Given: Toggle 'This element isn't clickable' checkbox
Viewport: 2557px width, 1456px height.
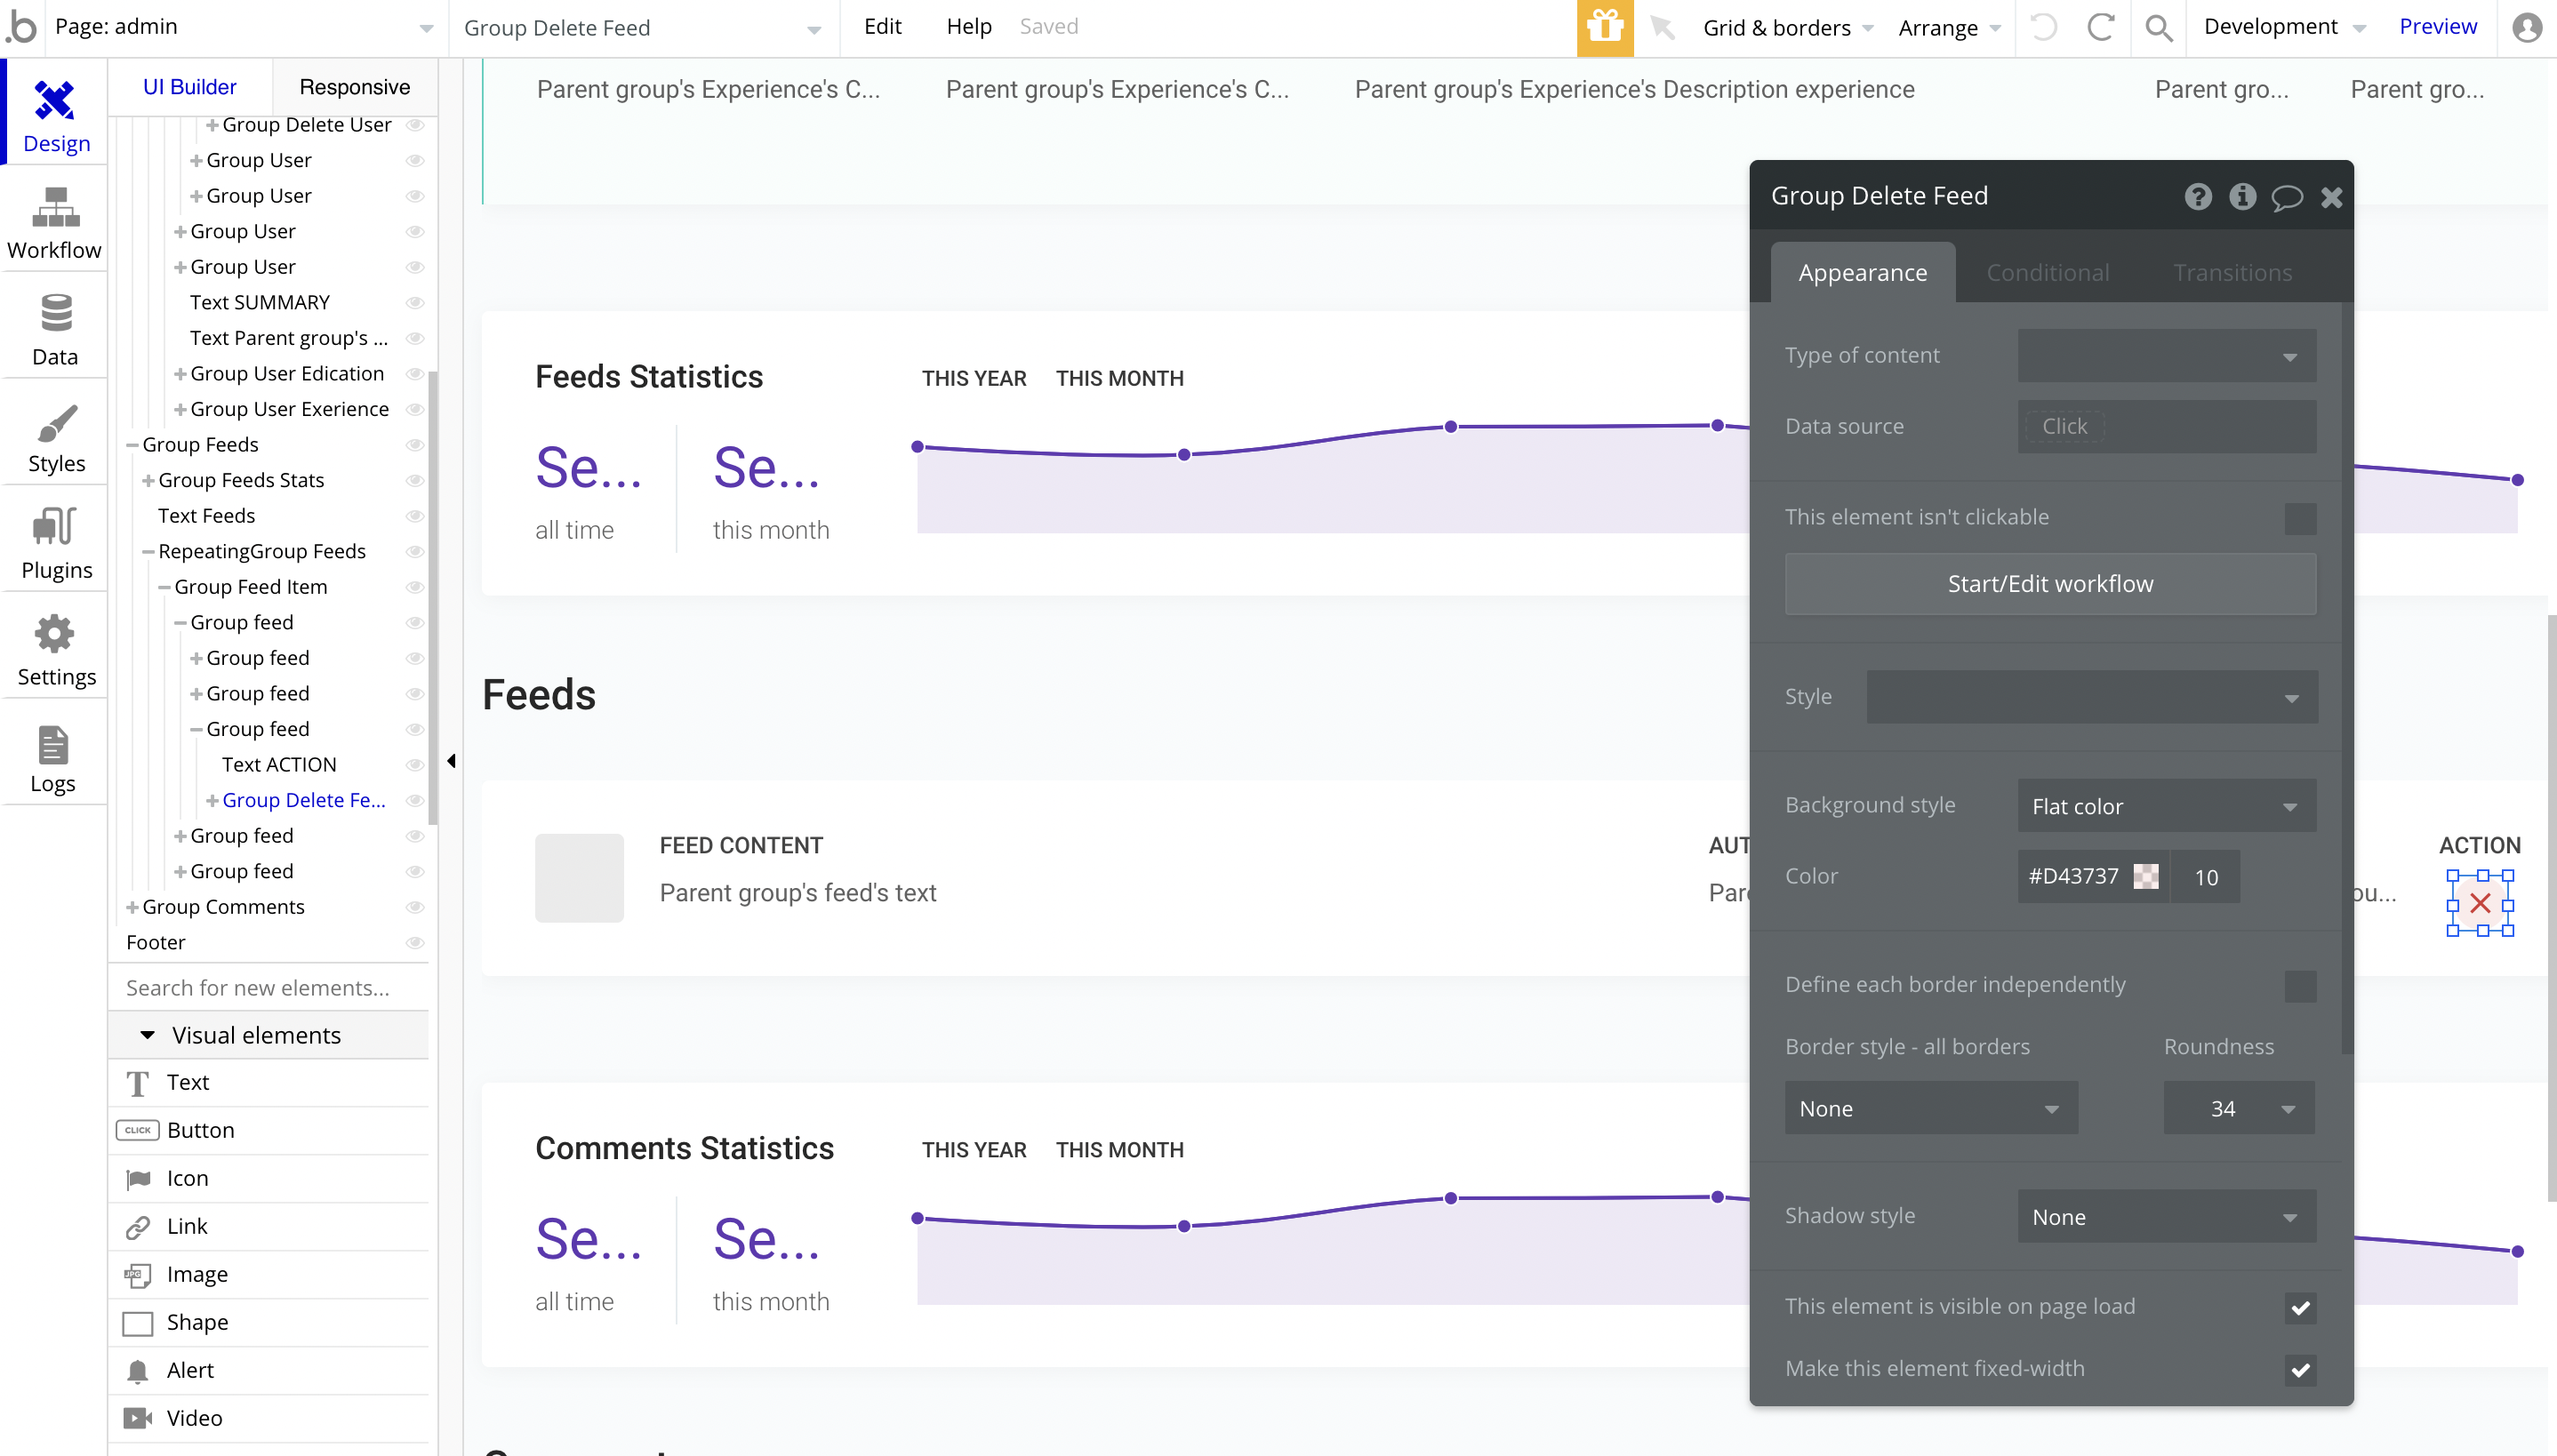Looking at the screenshot, I should click(x=2299, y=518).
